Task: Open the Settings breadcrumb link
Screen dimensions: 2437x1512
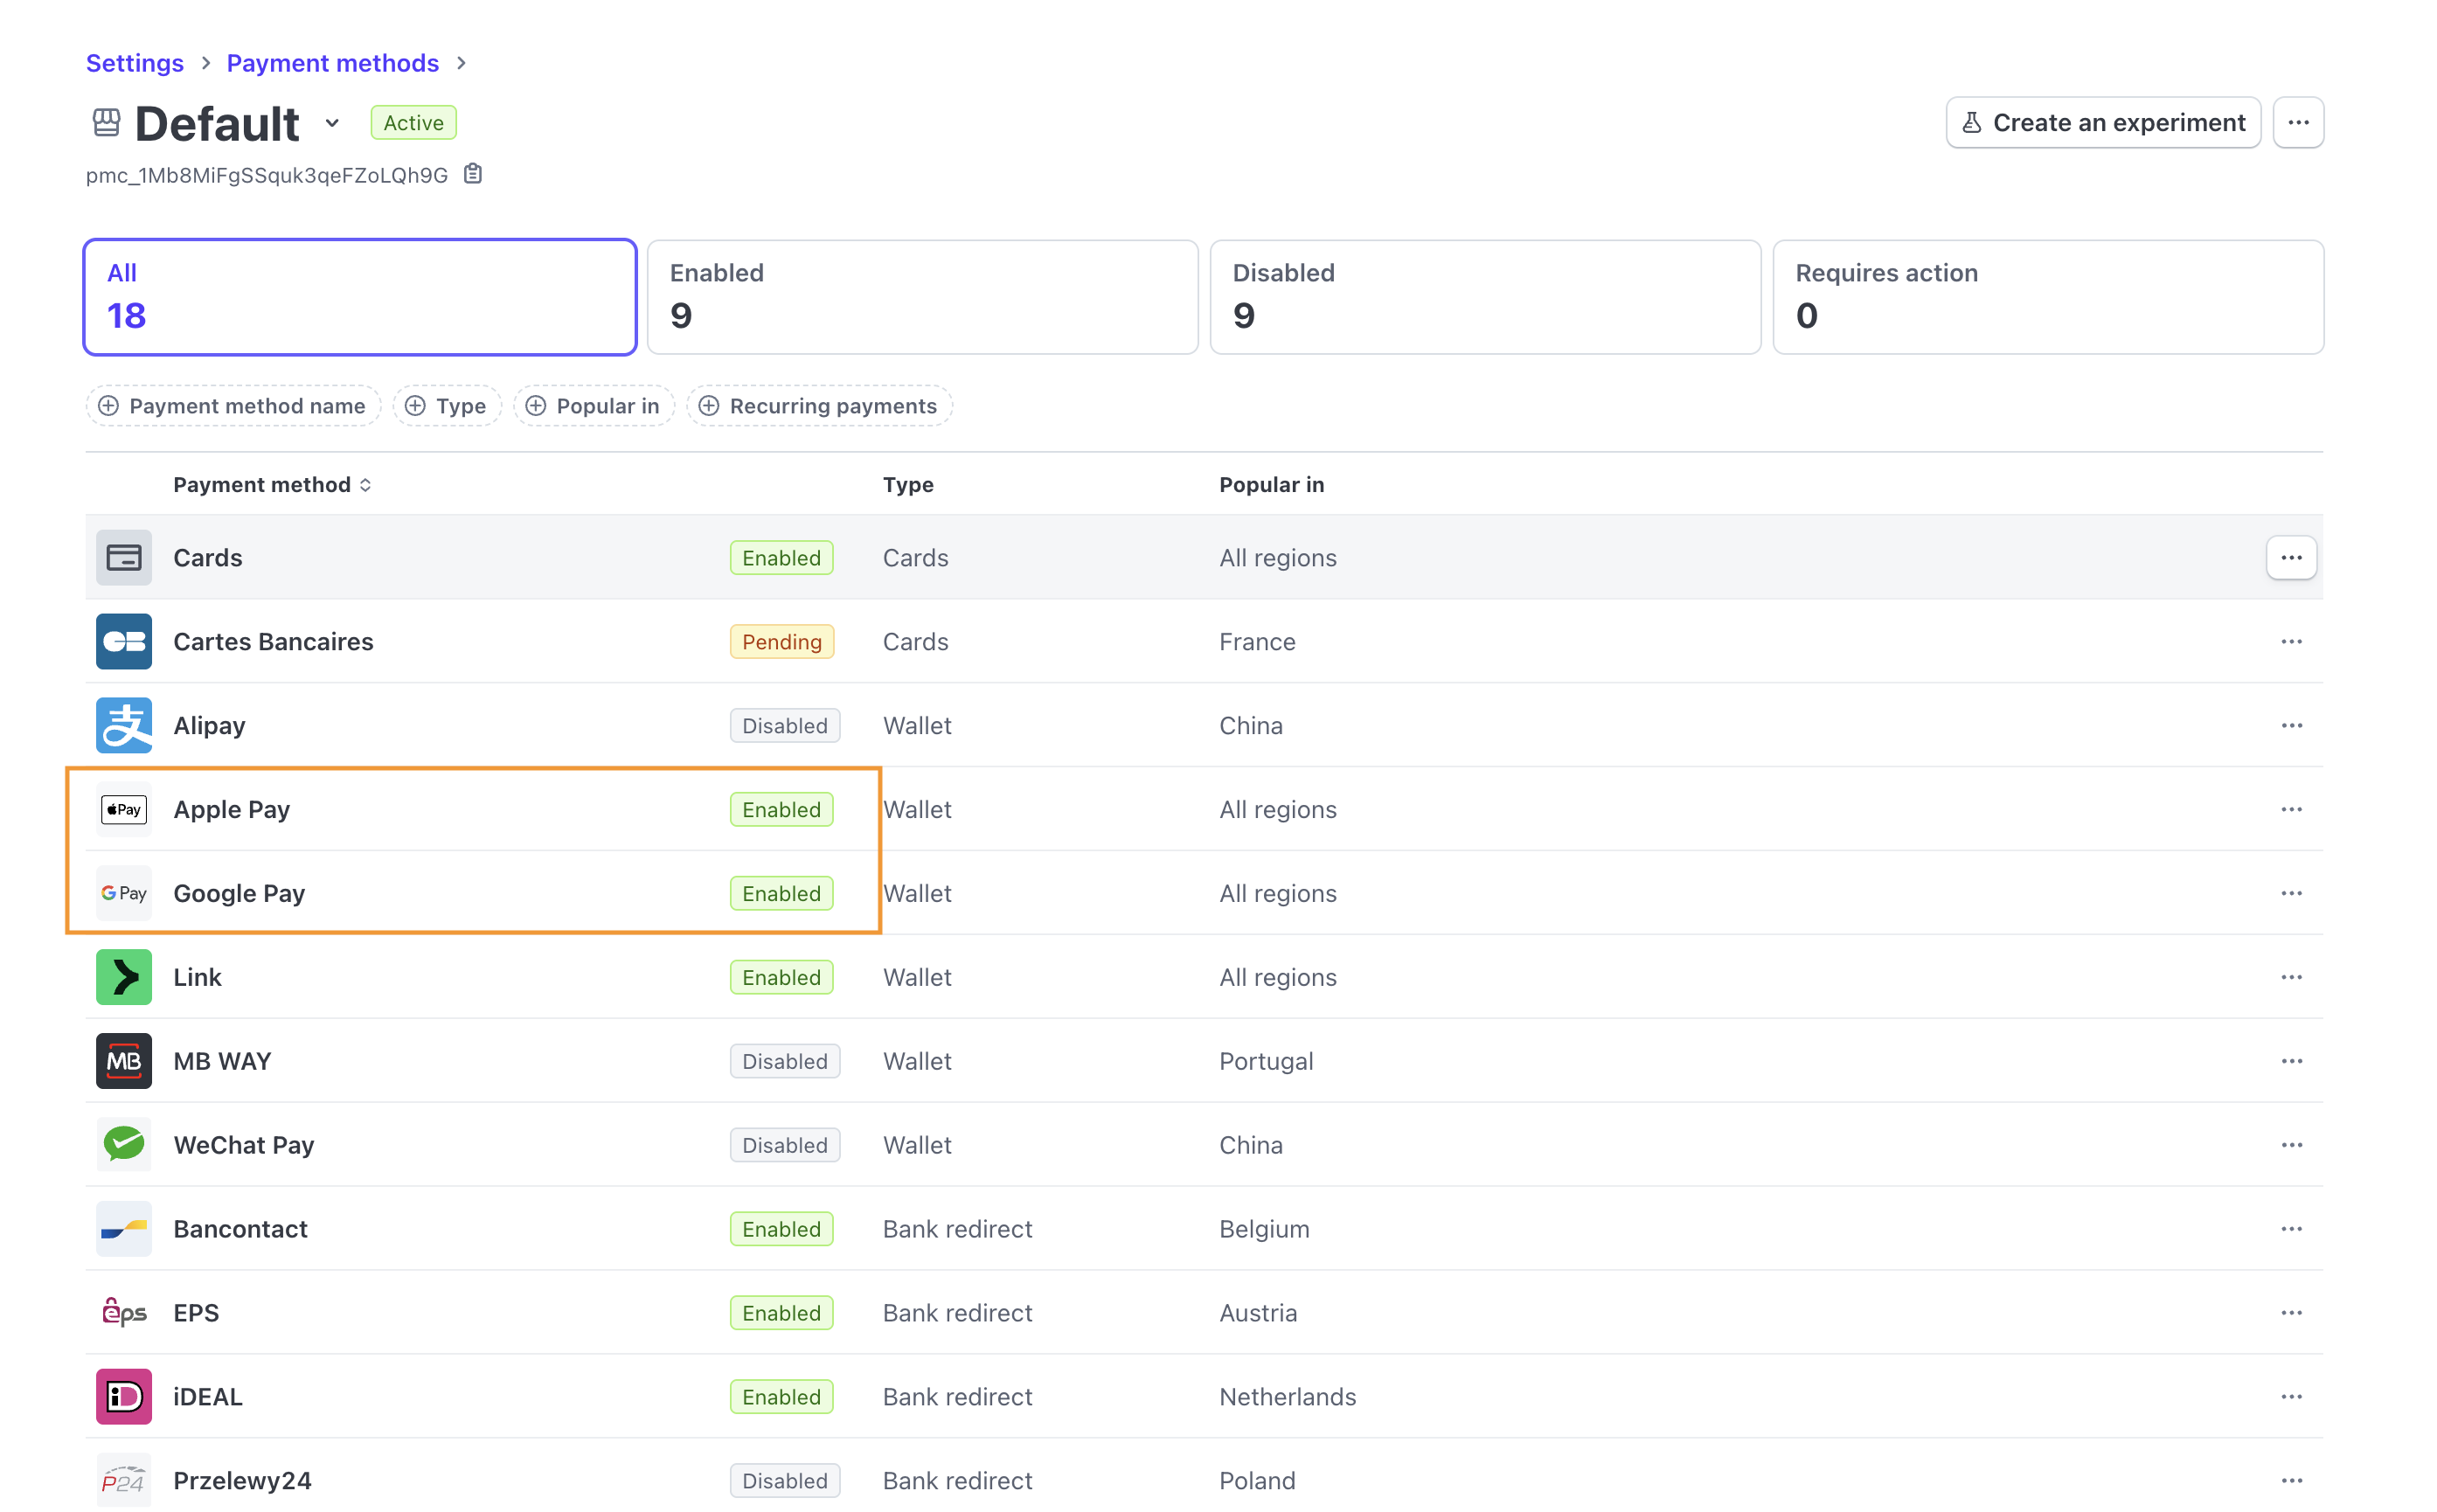Action: pos(134,63)
